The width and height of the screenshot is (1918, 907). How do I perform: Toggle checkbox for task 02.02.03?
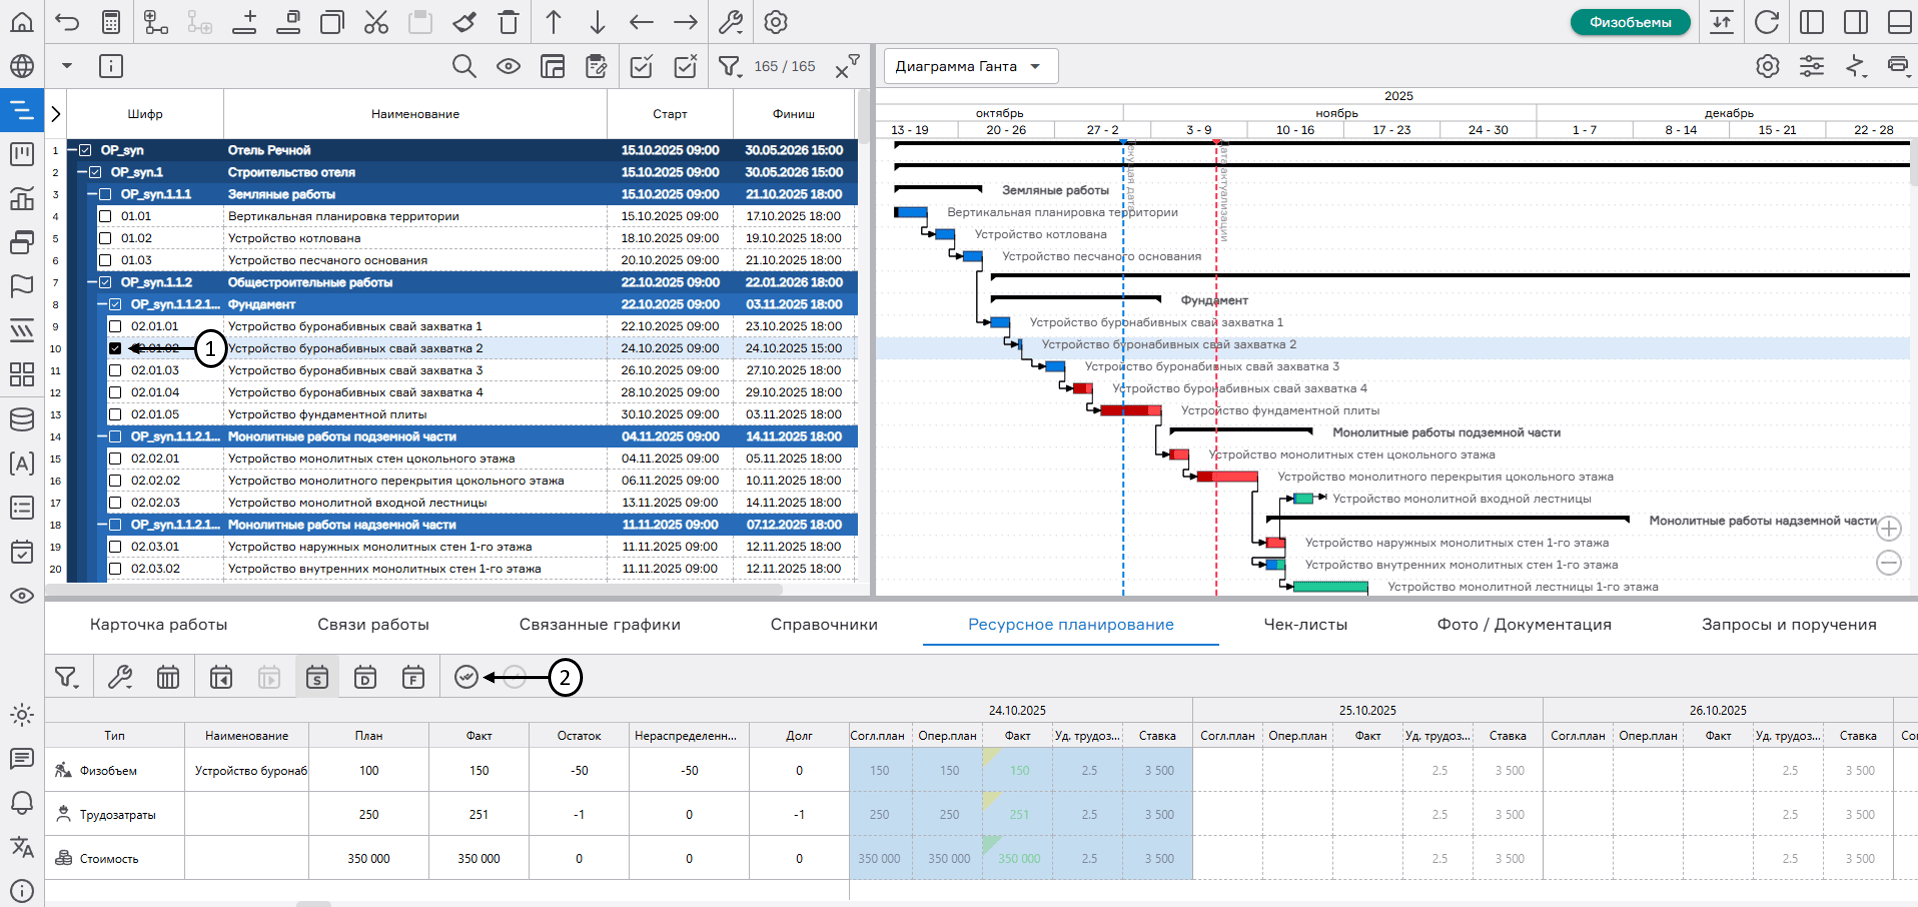pyautogui.click(x=115, y=503)
